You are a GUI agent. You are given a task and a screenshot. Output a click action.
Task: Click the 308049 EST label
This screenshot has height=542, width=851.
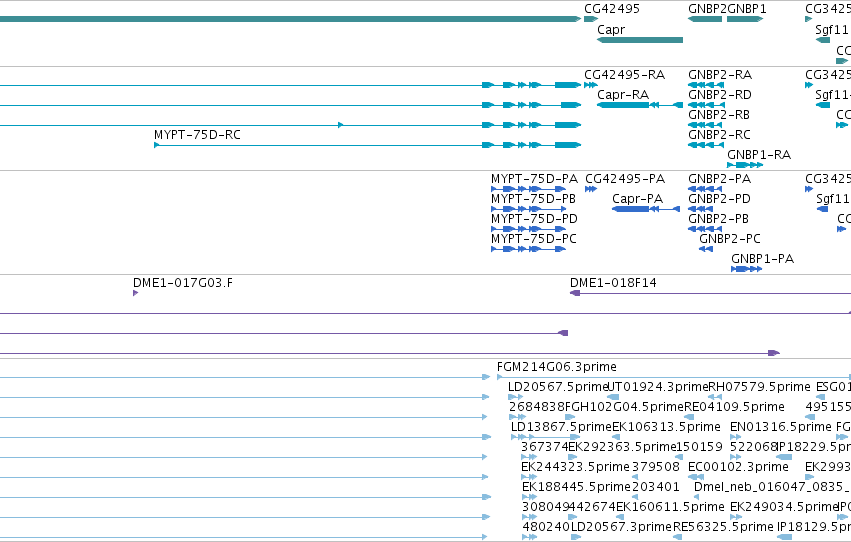(x=545, y=507)
